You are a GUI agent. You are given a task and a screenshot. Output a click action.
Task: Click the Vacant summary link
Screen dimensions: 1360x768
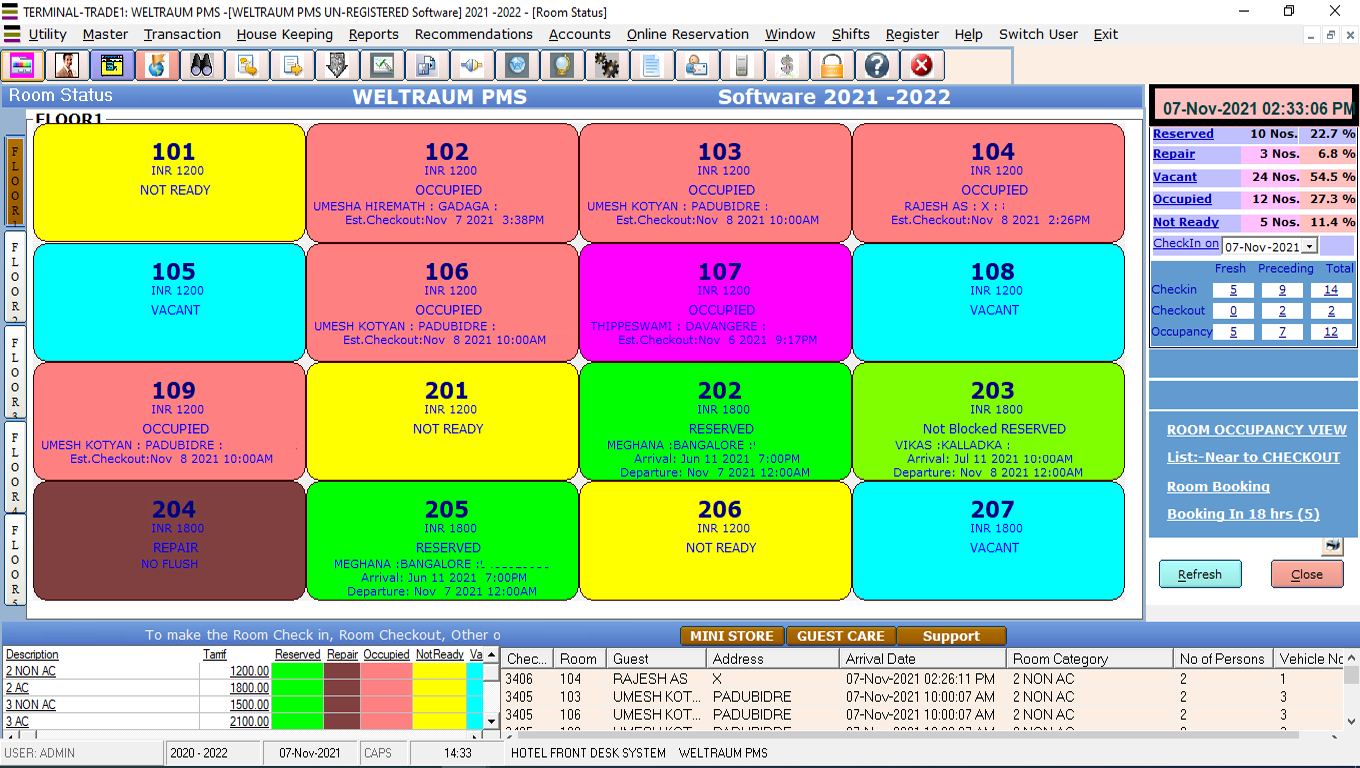1175,177
